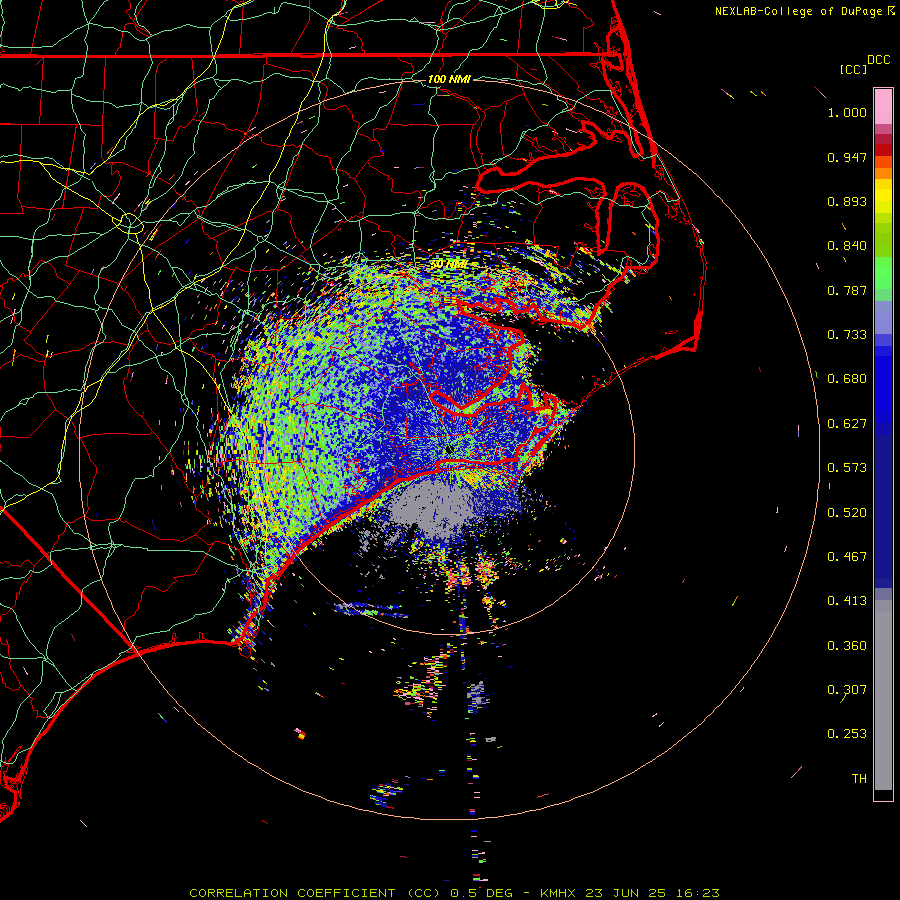
Task: Select the 0.840 legend value
Action: point(847,246)
